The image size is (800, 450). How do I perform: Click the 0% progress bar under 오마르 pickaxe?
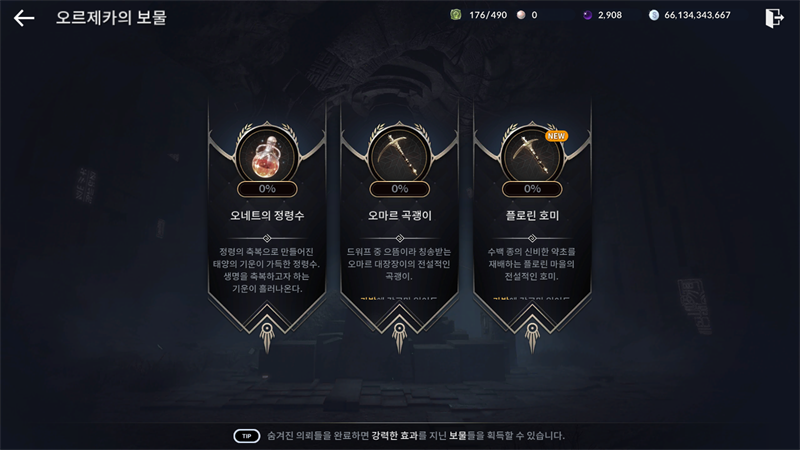click(x=399, y=189)
